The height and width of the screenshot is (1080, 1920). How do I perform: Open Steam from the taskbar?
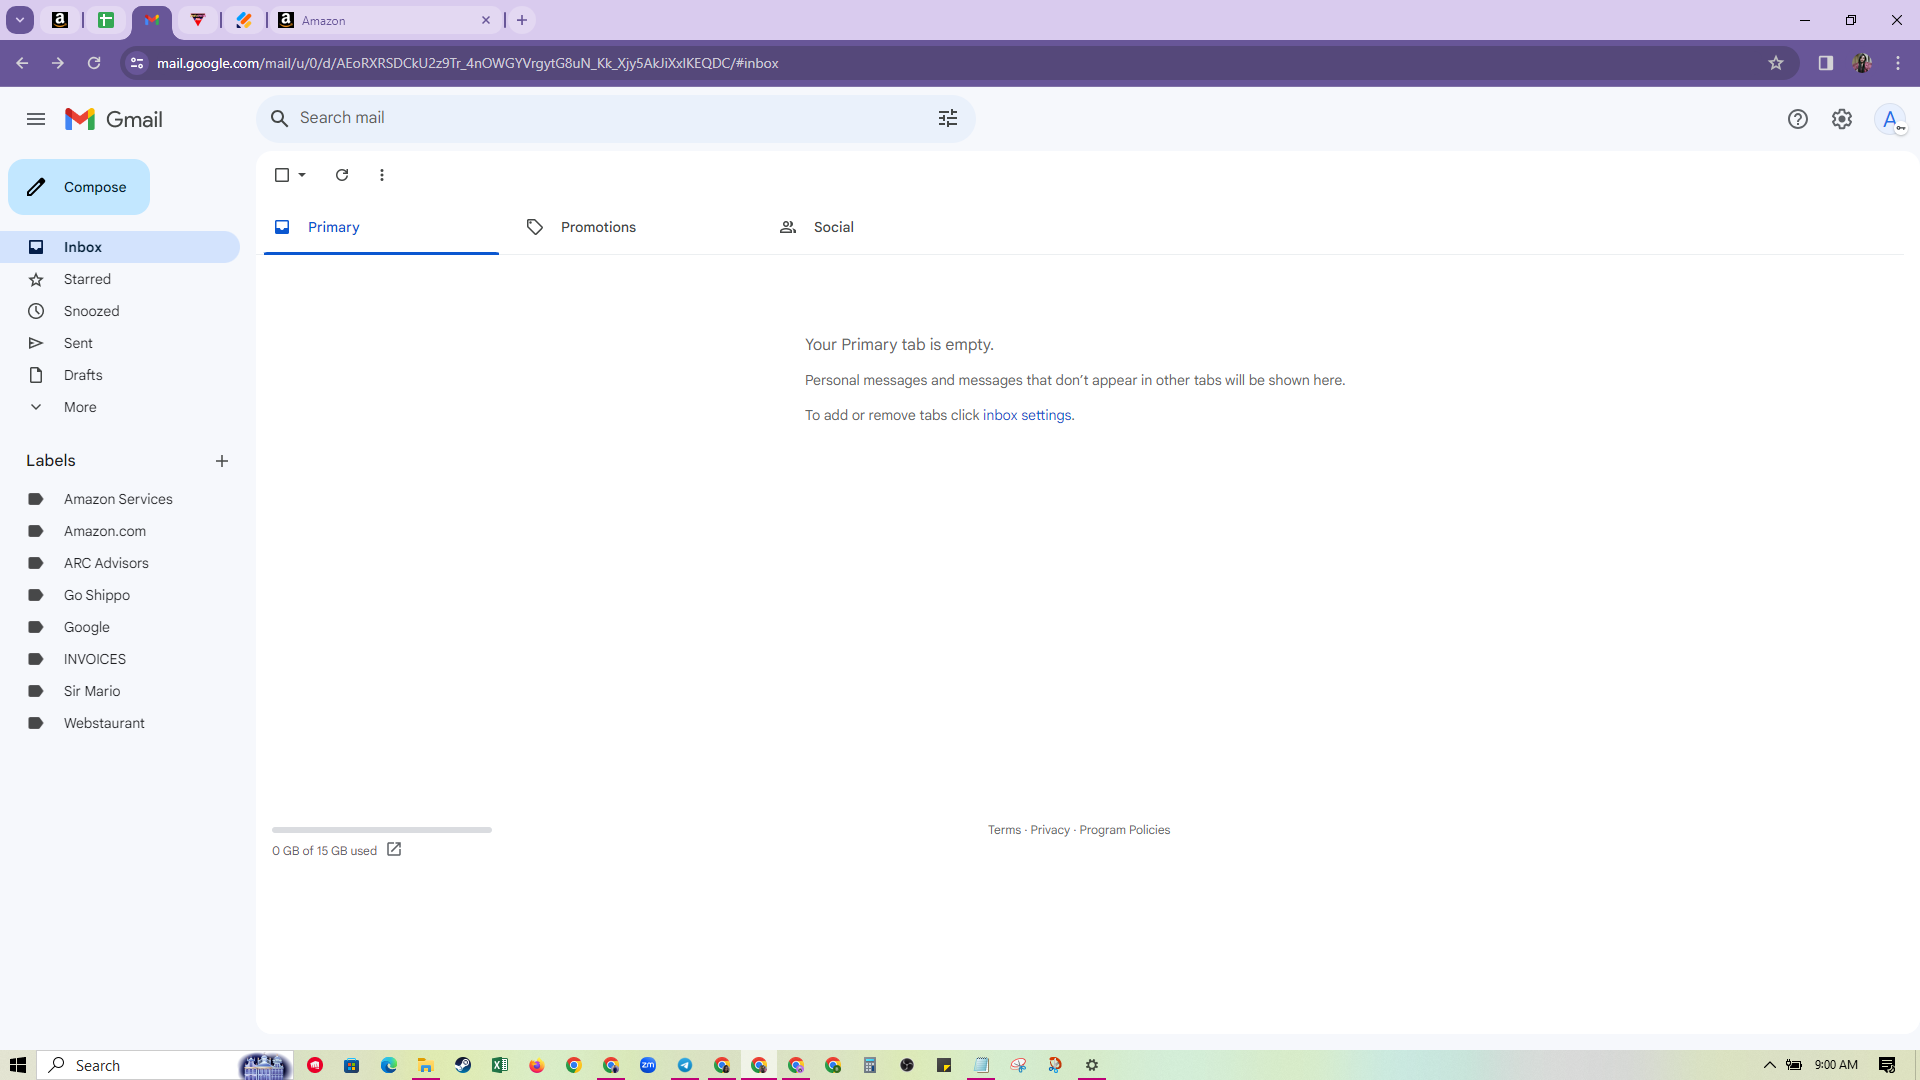(463, 1065)
